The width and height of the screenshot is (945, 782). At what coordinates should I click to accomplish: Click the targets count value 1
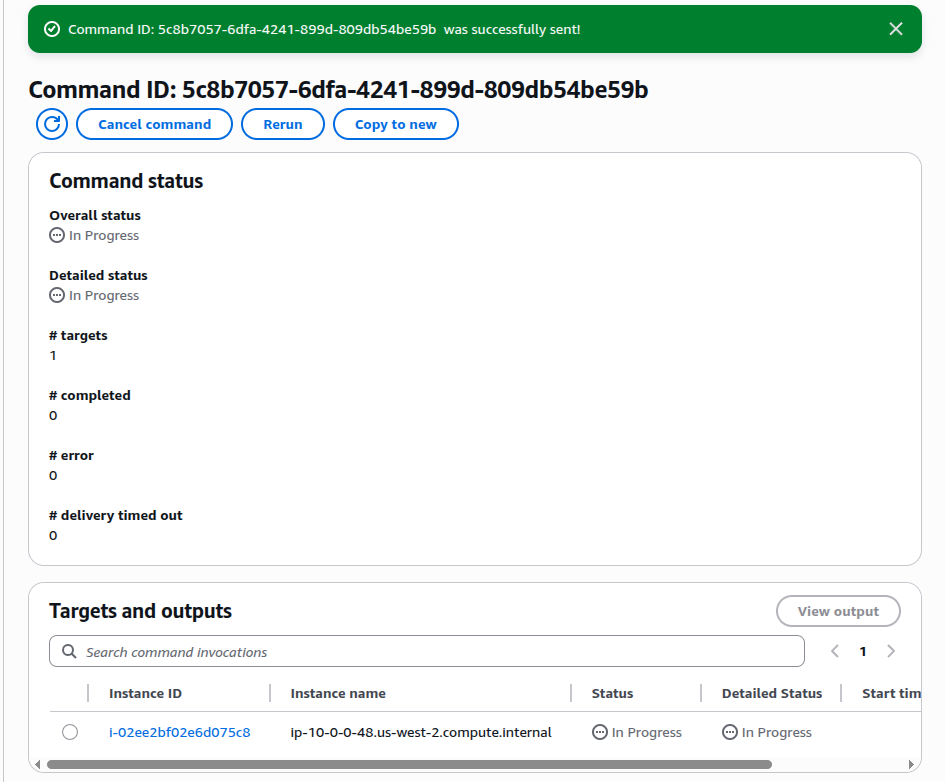[53, 355]
